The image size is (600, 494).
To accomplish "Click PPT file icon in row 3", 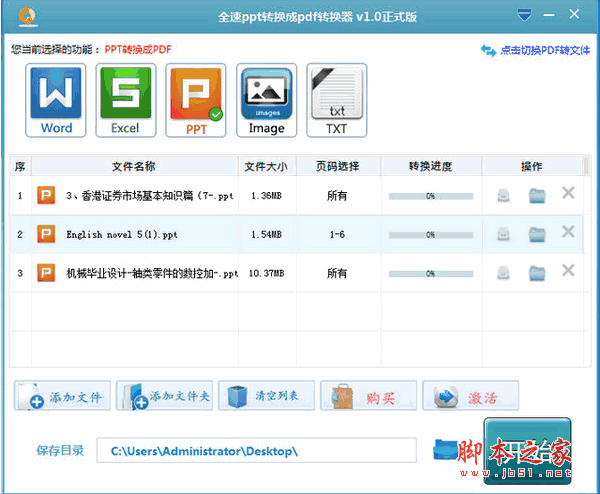I will [46, 273].
